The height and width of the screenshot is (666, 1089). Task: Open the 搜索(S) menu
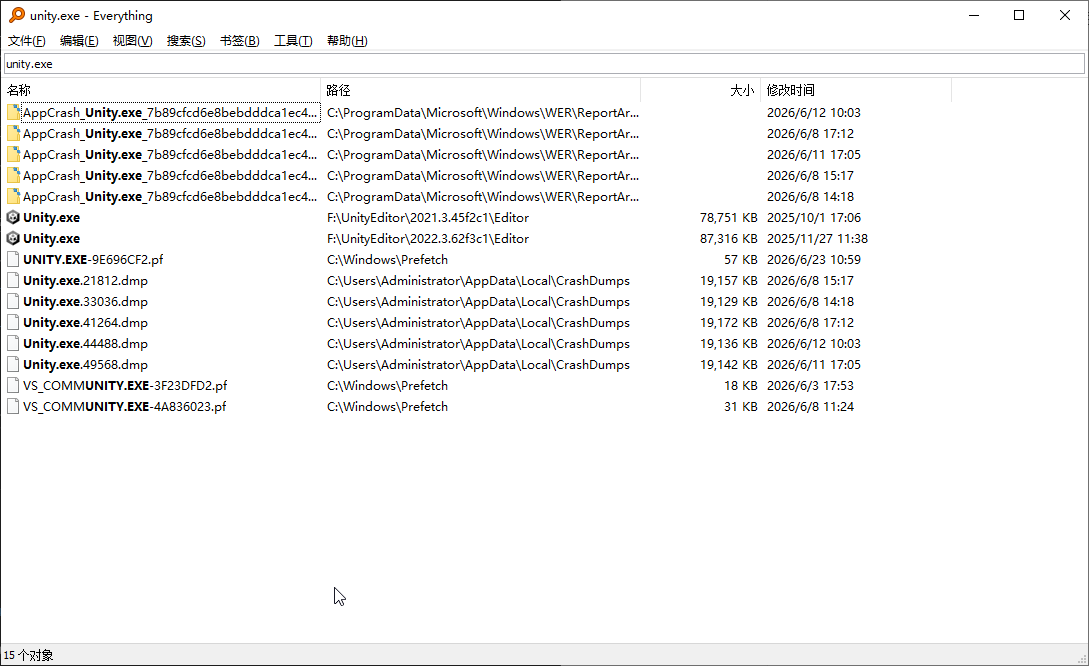click(x=186, y=41)
